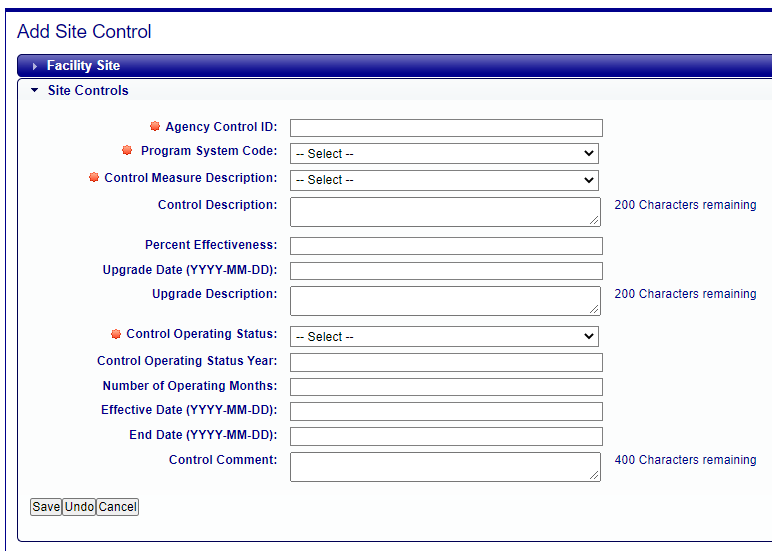Click the Undo button
Viewport: 772px width, 551px height.
[x=79, y=507]
